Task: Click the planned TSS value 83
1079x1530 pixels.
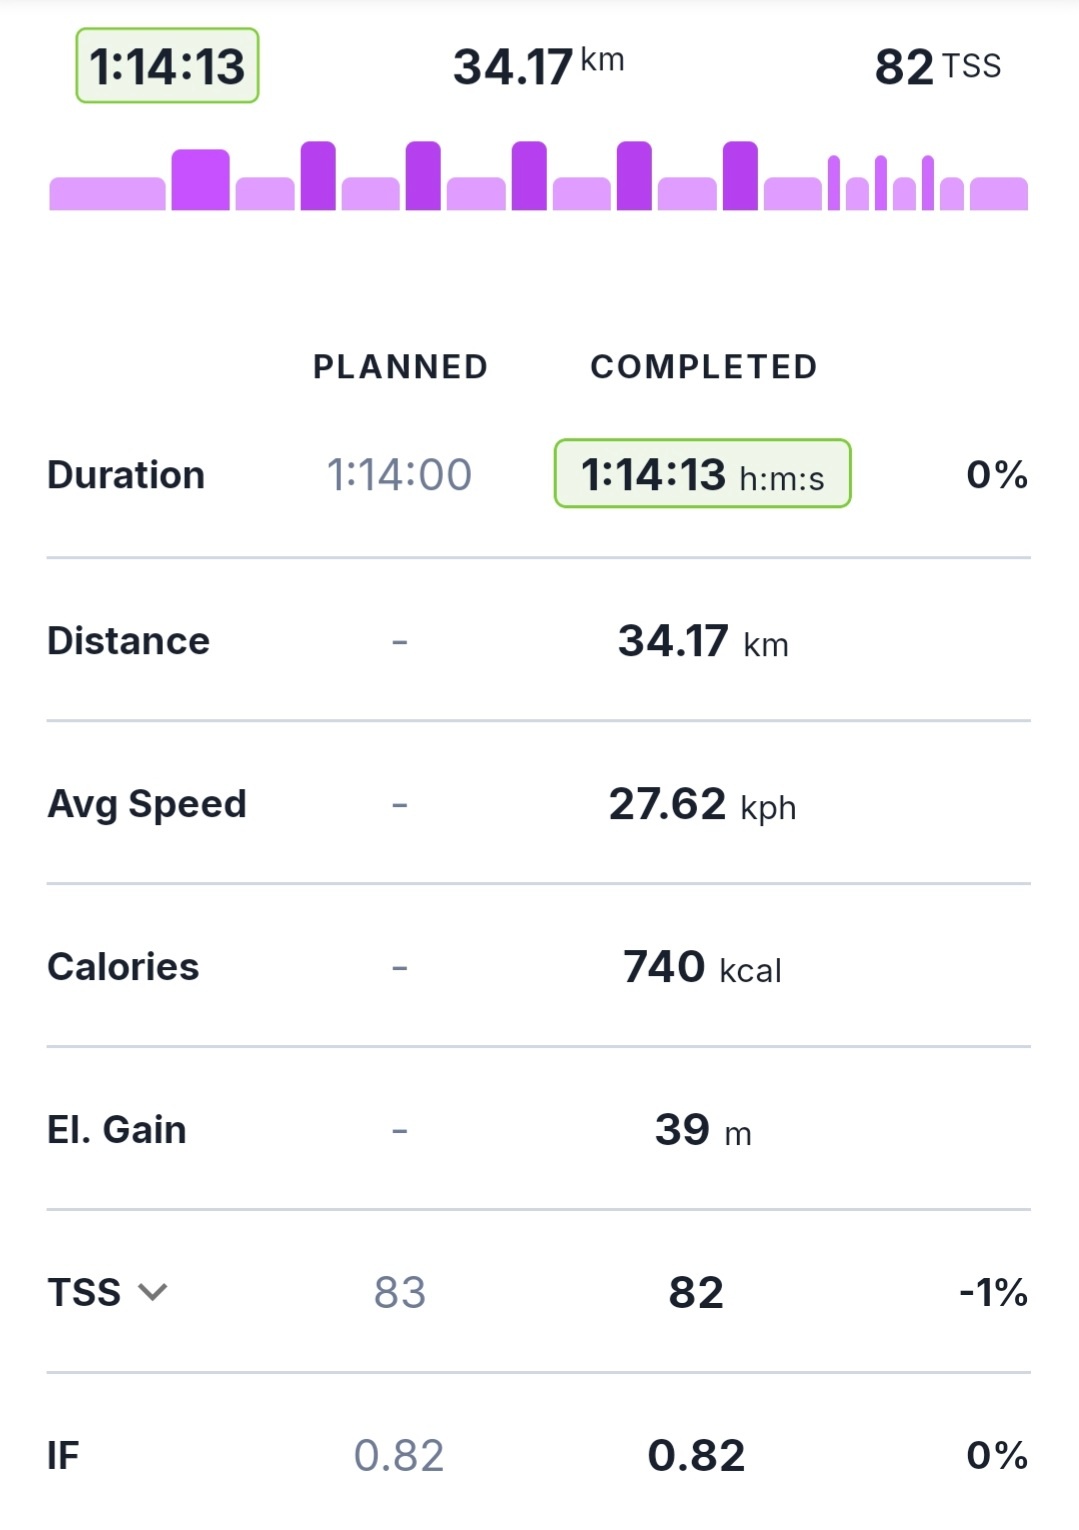Action: [399, 1292]
